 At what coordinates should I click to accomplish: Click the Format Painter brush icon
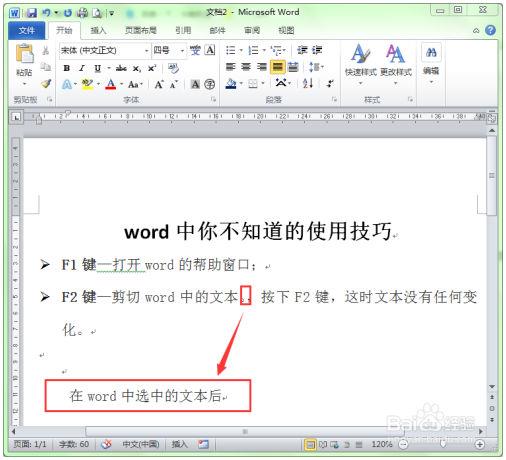point(46,84)
